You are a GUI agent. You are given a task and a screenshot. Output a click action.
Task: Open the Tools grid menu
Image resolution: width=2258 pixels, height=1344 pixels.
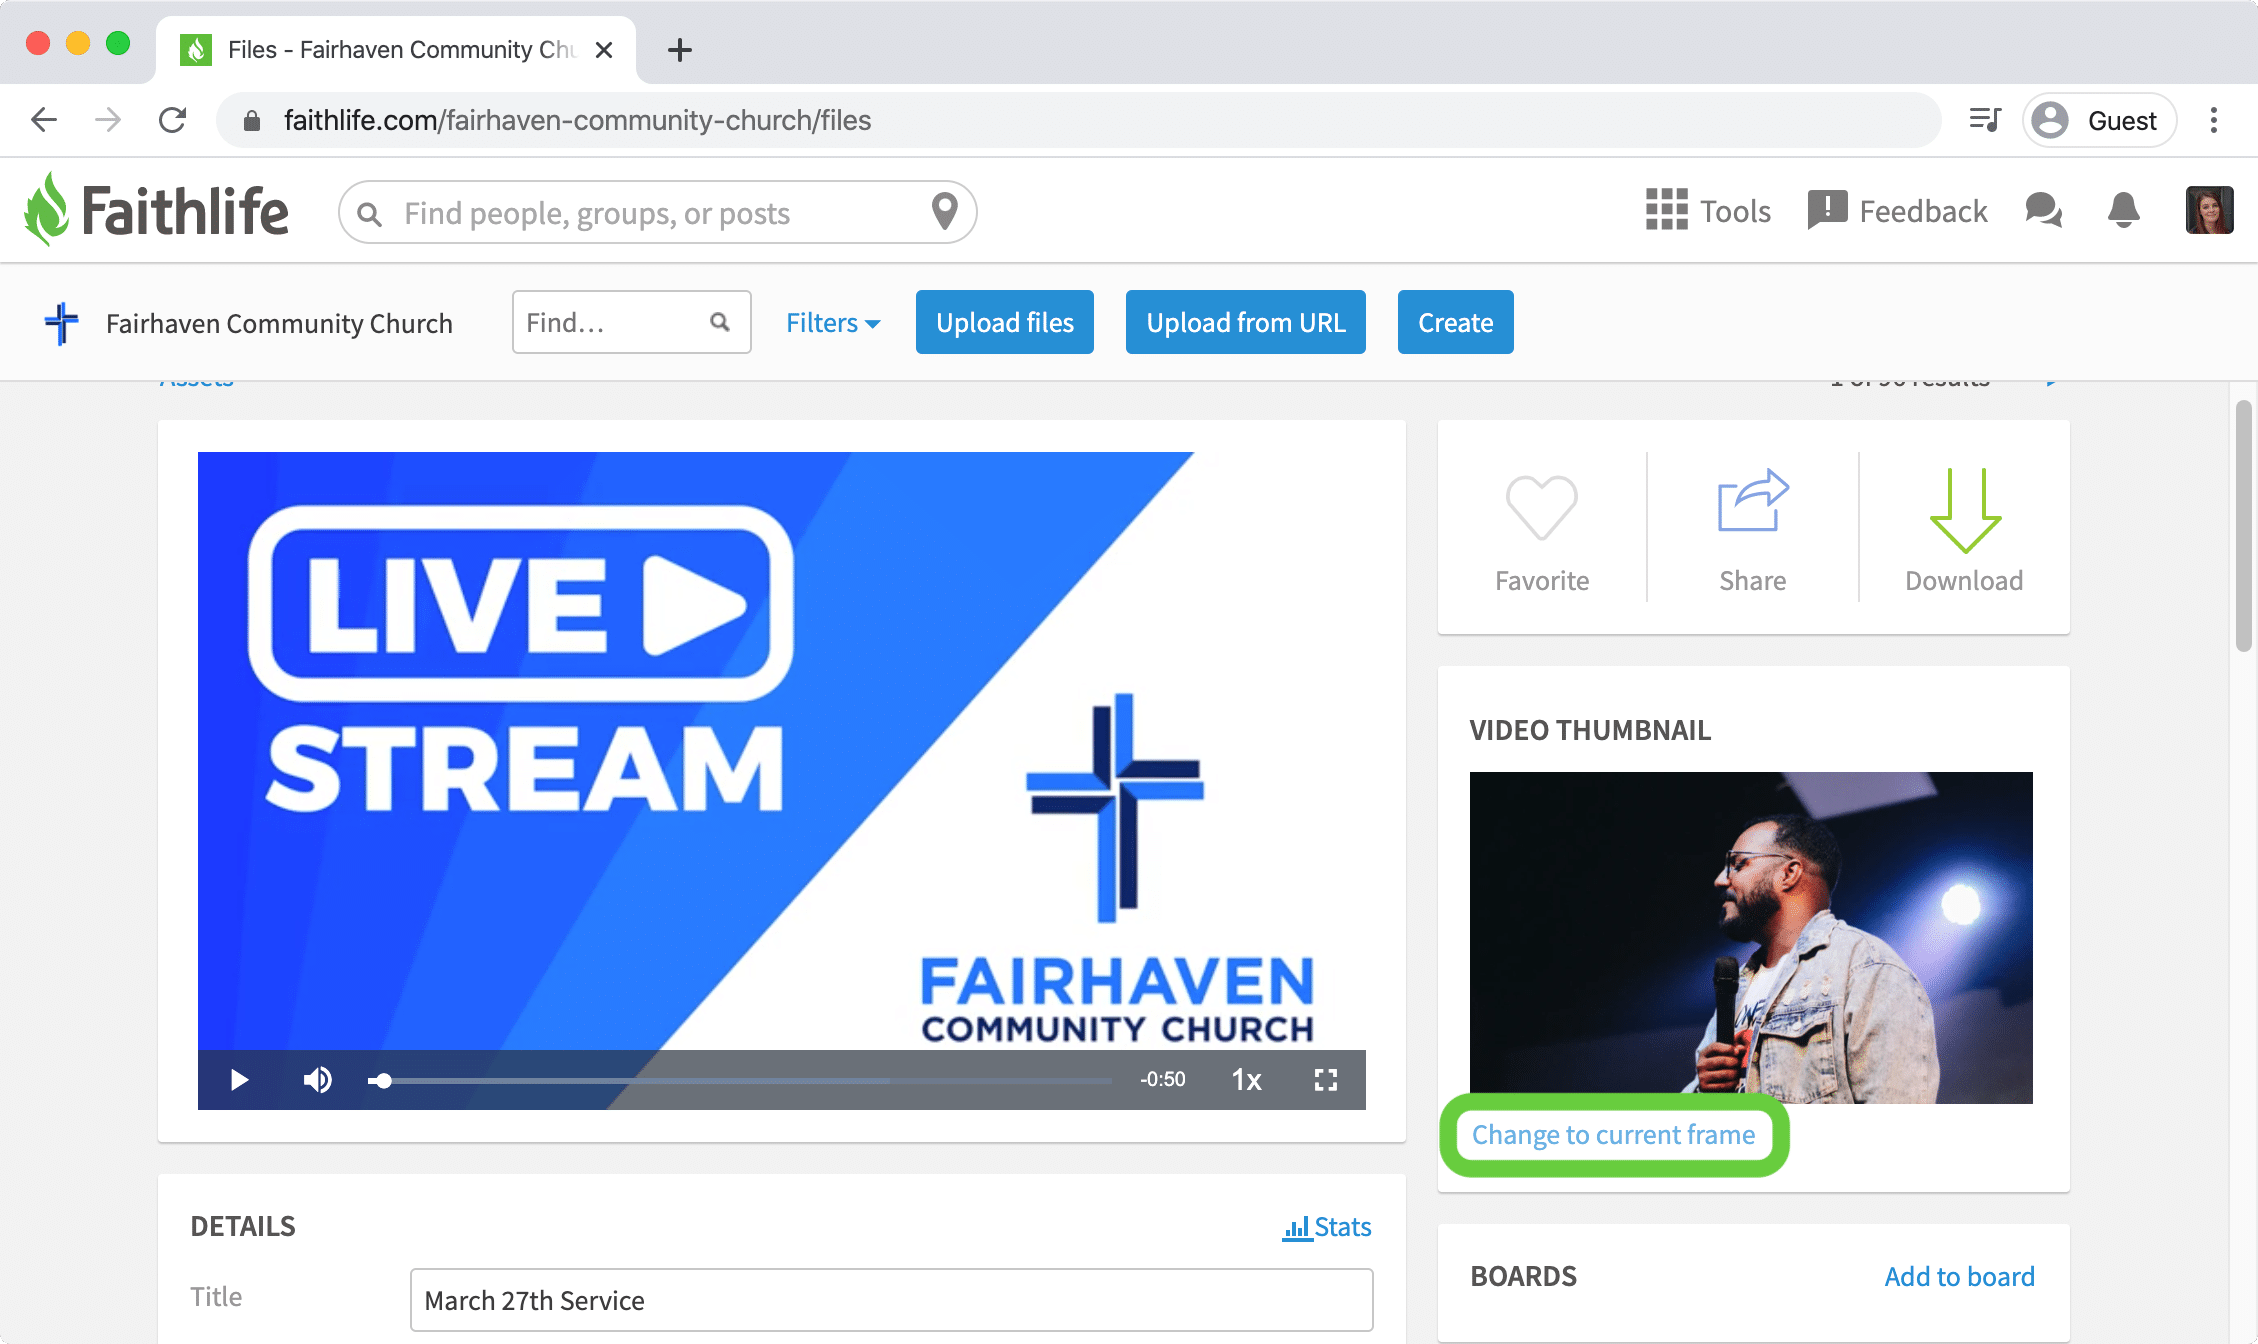[x=1708, y=211]
